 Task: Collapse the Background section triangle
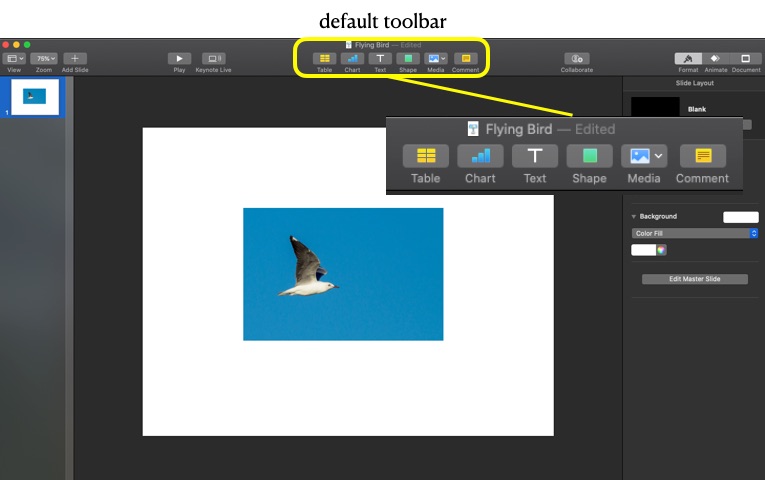point(633,217)
